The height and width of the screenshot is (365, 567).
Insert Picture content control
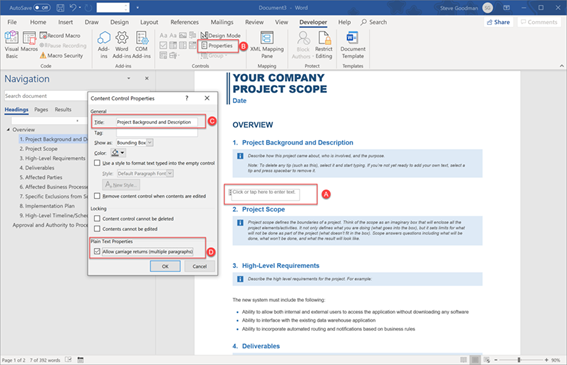(183, 35)
